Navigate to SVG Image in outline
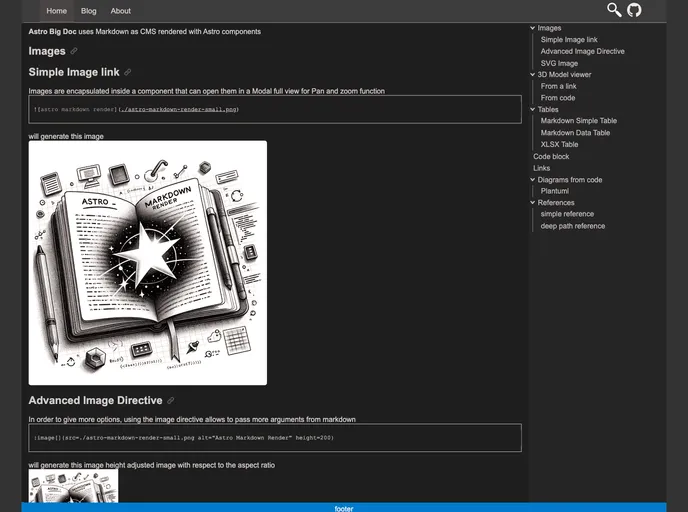Screen dimensions: 688x512 click(559, 63)
